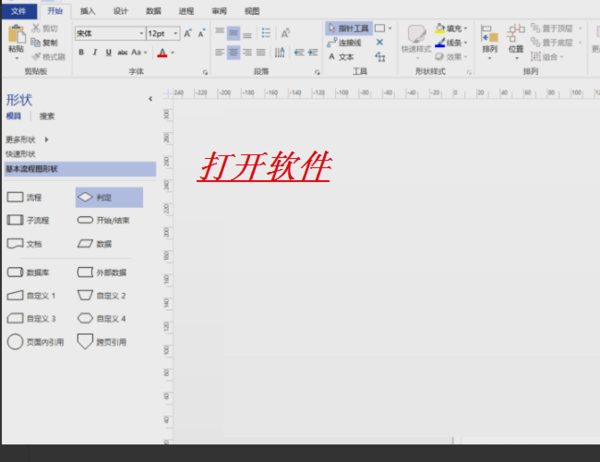Select Quick Shapes (快速形状) stencil
This screenshot has height=462, width=600.
[20, 154]
